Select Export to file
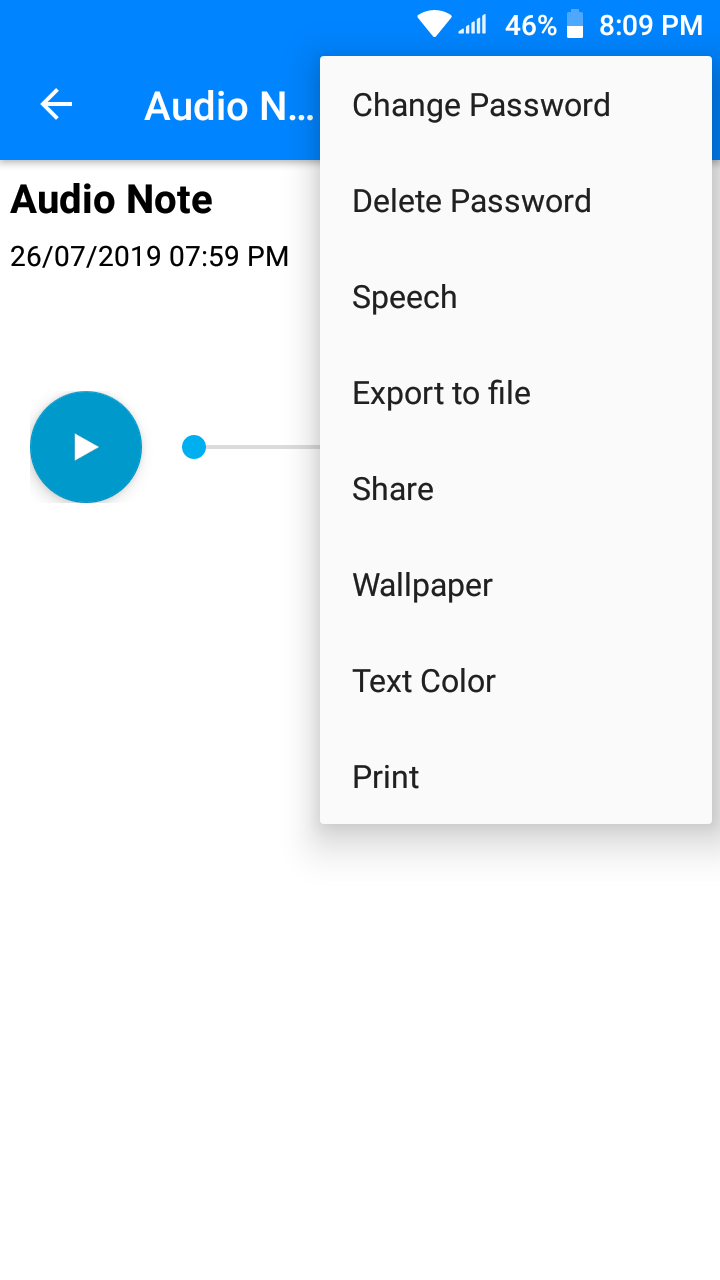The height and width of the screenshot is (1280, 720). (x=516, y=393)
